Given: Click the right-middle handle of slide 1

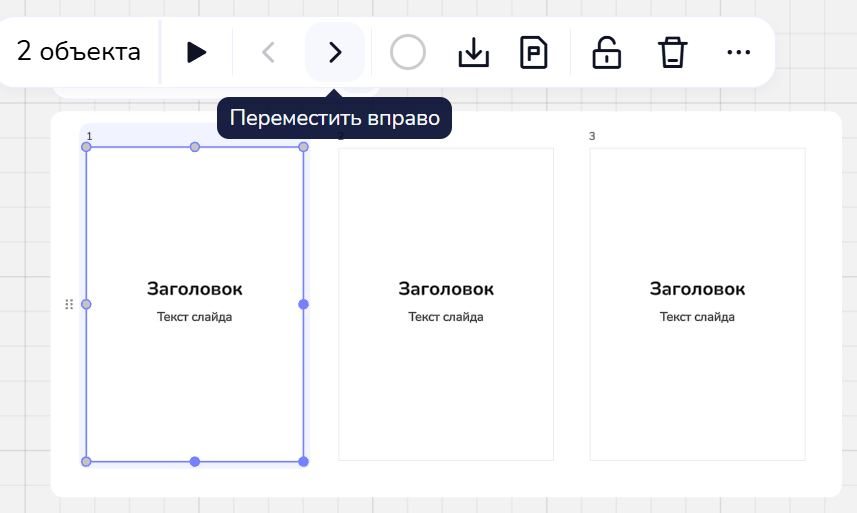Looking at the screenshot, I should [x=303, y=304].
